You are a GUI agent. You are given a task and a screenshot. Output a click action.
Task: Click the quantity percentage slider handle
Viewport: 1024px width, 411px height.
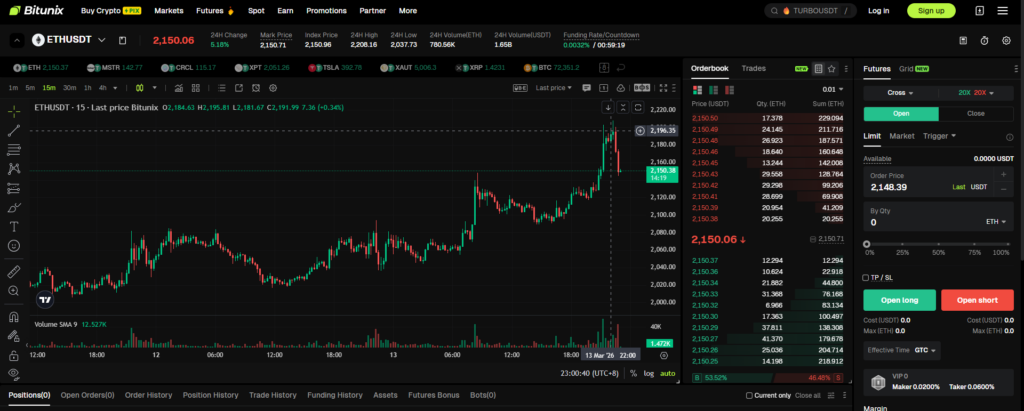coord(867,244)
